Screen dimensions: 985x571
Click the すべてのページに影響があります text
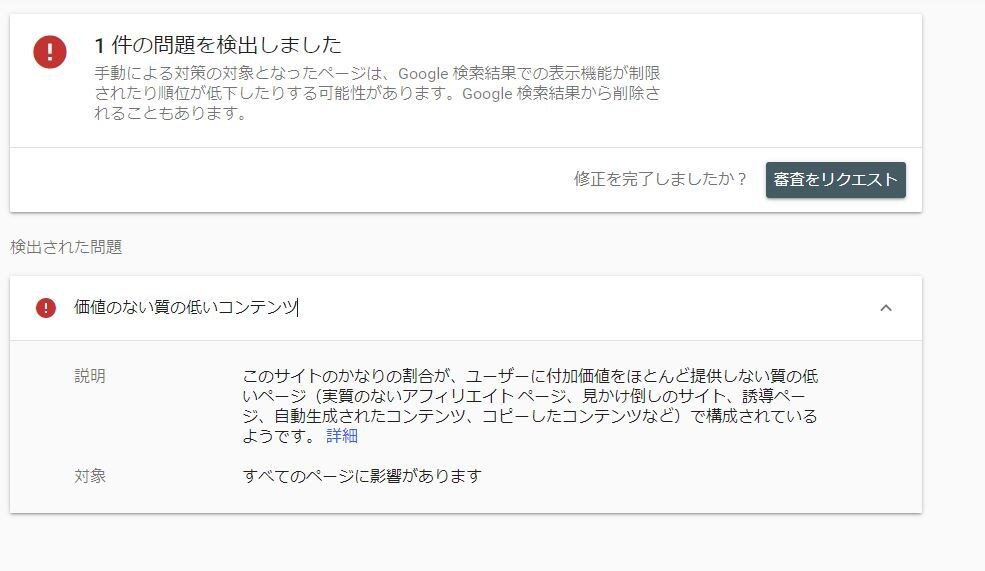click(x=362, y=476)
